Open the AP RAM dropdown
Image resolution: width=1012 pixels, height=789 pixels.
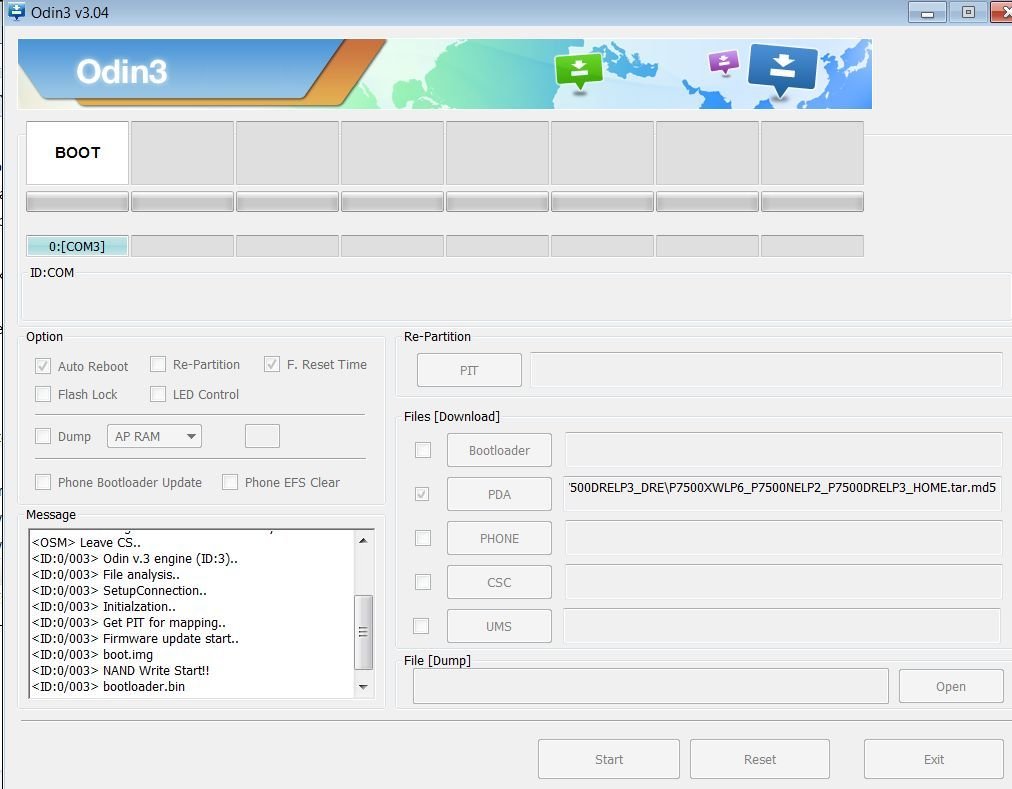(154, 436)
